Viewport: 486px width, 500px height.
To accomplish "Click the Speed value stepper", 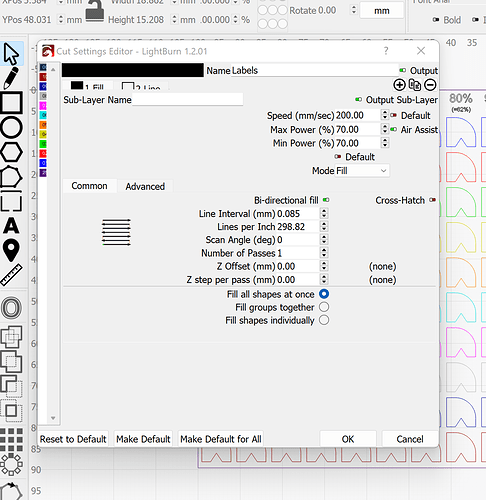I will (385, 115).
